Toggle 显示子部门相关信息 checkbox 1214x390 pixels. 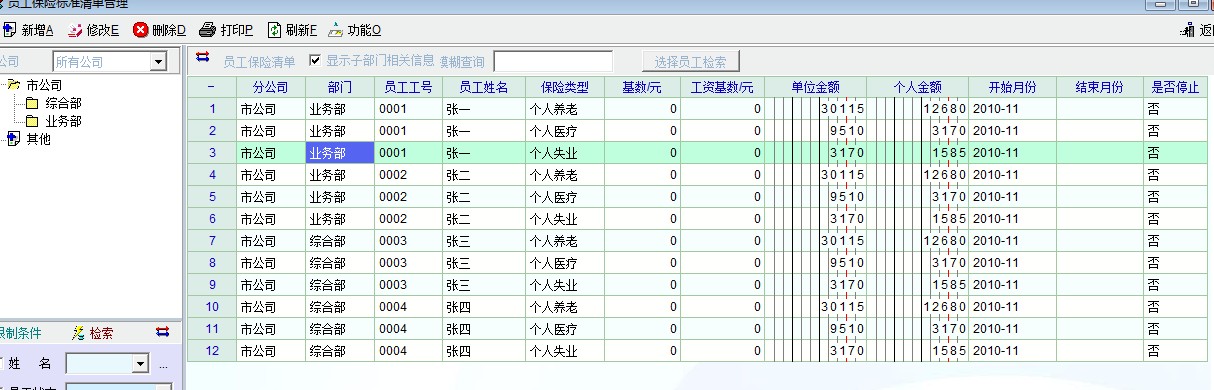pos(316,60)
